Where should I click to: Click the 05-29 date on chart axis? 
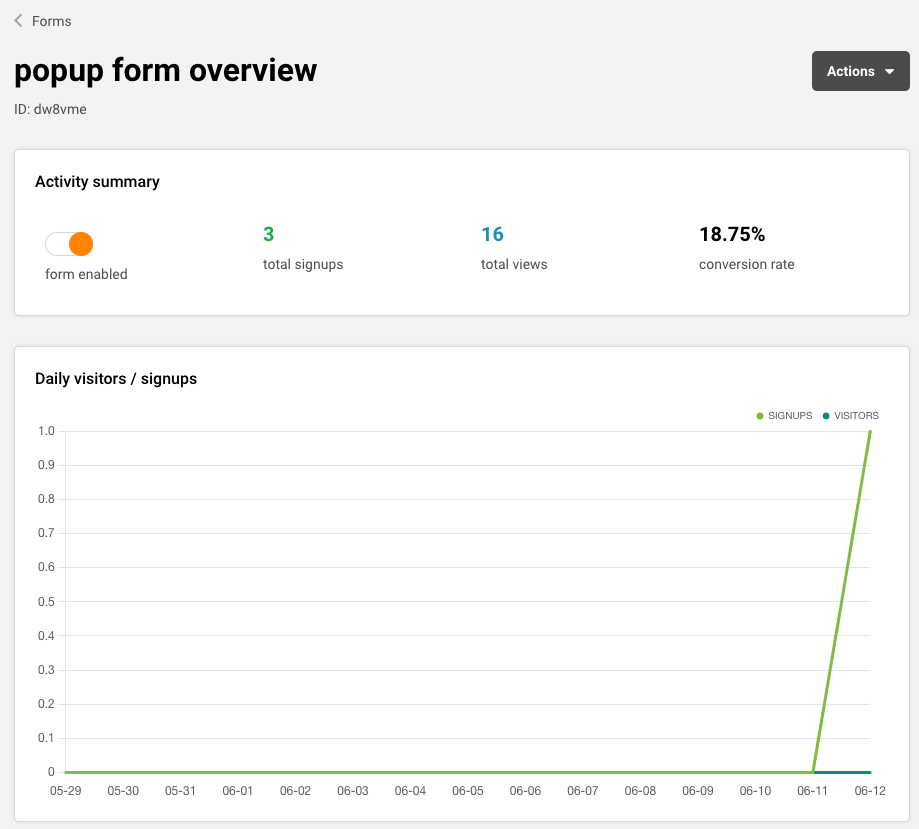point(65,791)
